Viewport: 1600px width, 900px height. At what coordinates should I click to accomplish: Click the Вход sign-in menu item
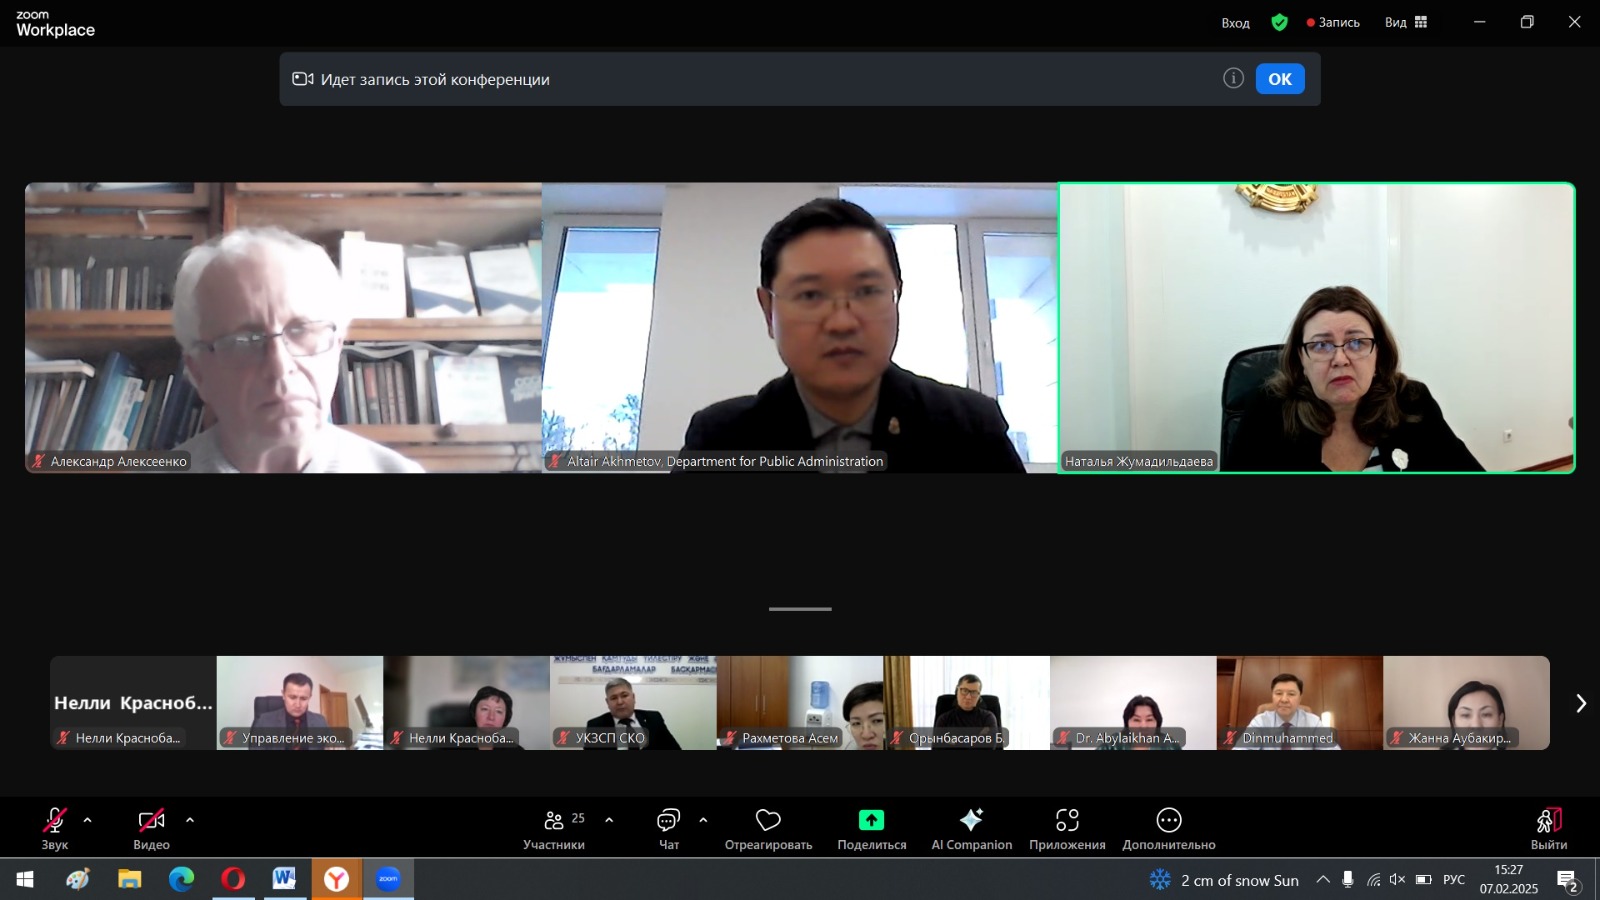[x=1235, y=23]
